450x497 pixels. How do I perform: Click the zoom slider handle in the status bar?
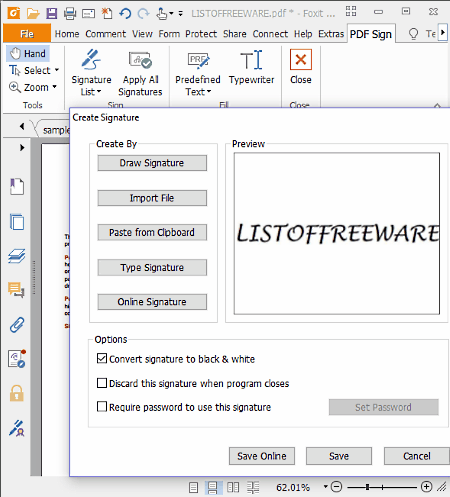pyautogui.click(x=367, y=487)
